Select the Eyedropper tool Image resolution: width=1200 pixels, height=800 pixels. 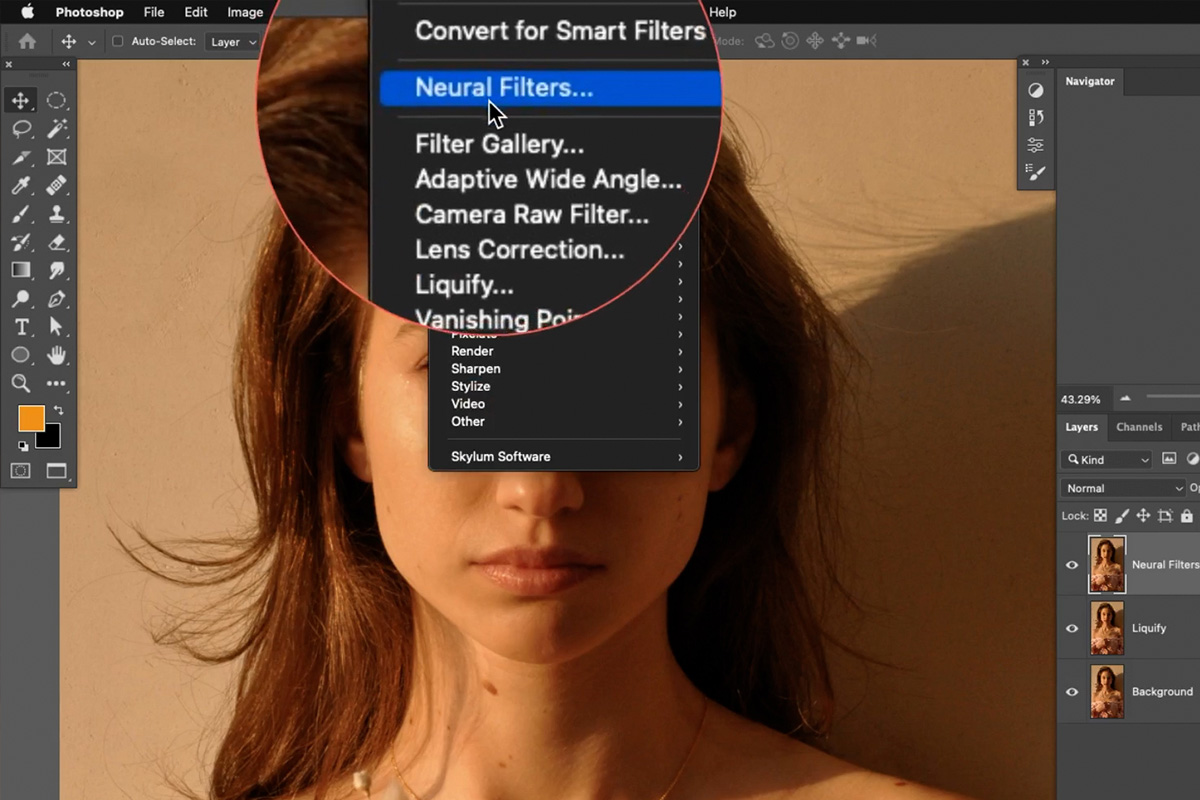coord(21,185)
